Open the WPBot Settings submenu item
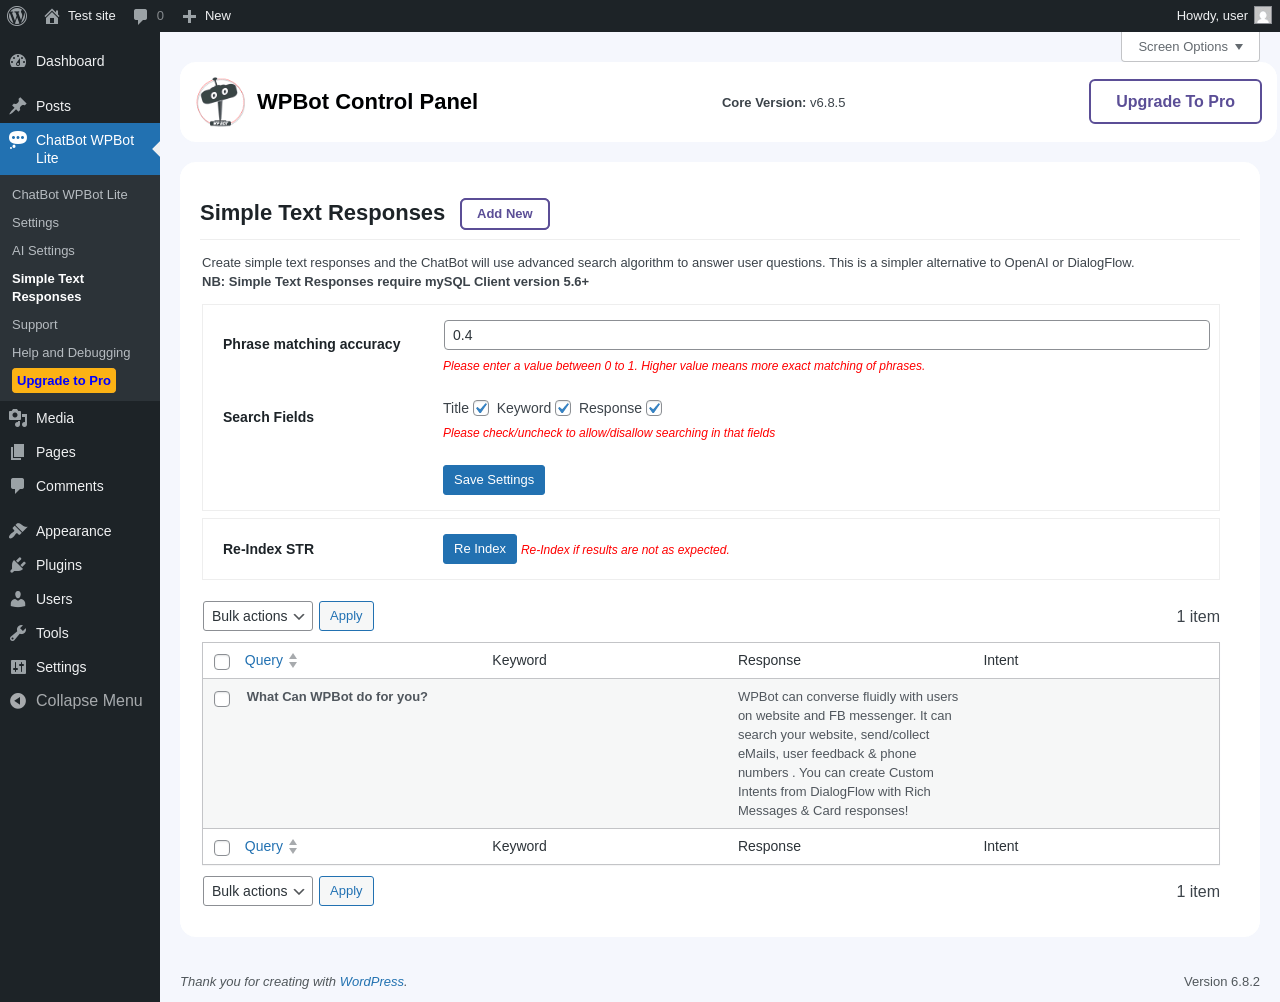 [35, 223]
